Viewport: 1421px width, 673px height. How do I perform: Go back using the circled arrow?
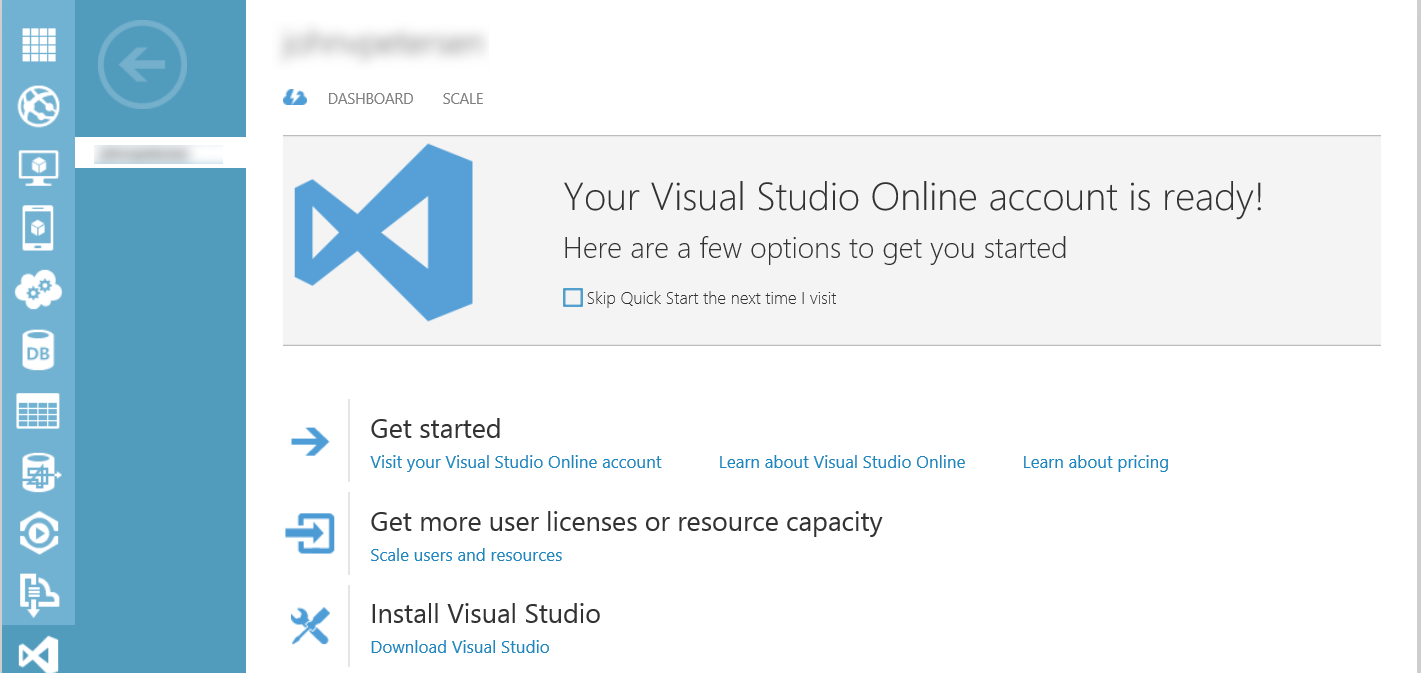tap(142, 66)
